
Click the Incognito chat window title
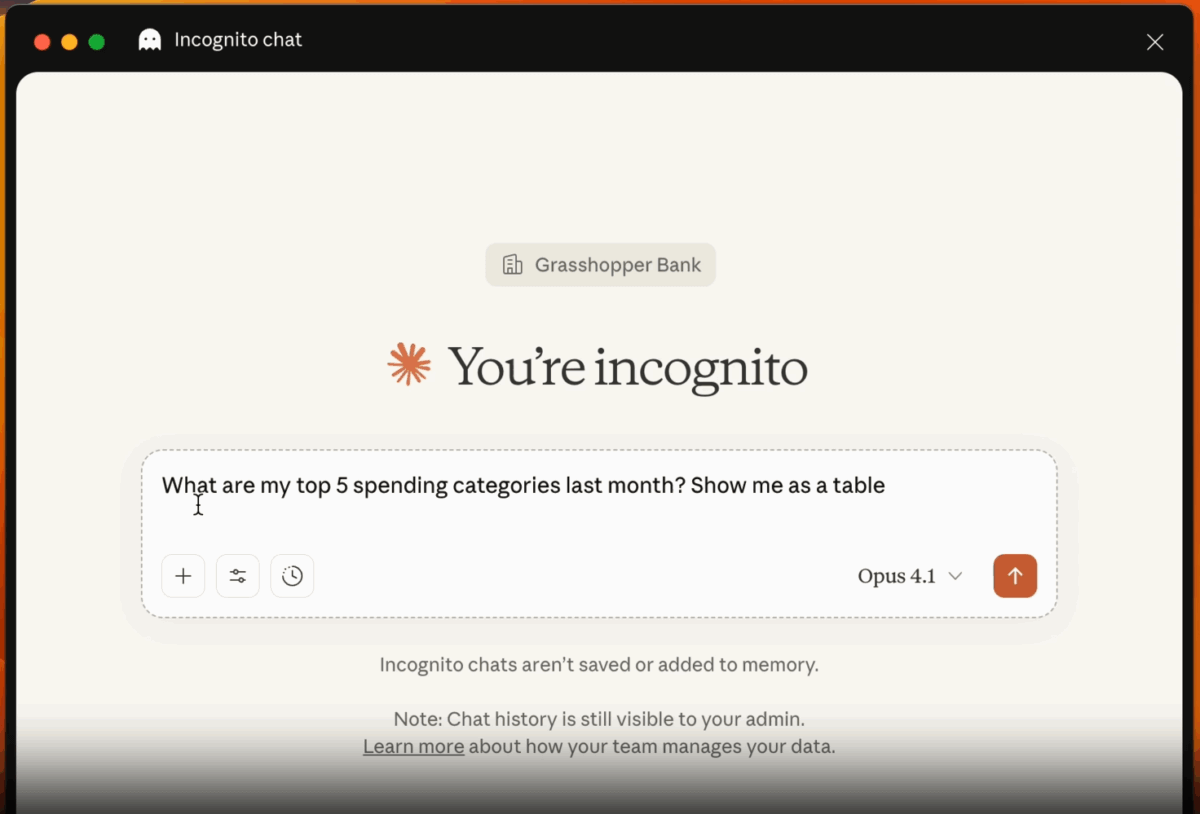[x=238, y=40]
